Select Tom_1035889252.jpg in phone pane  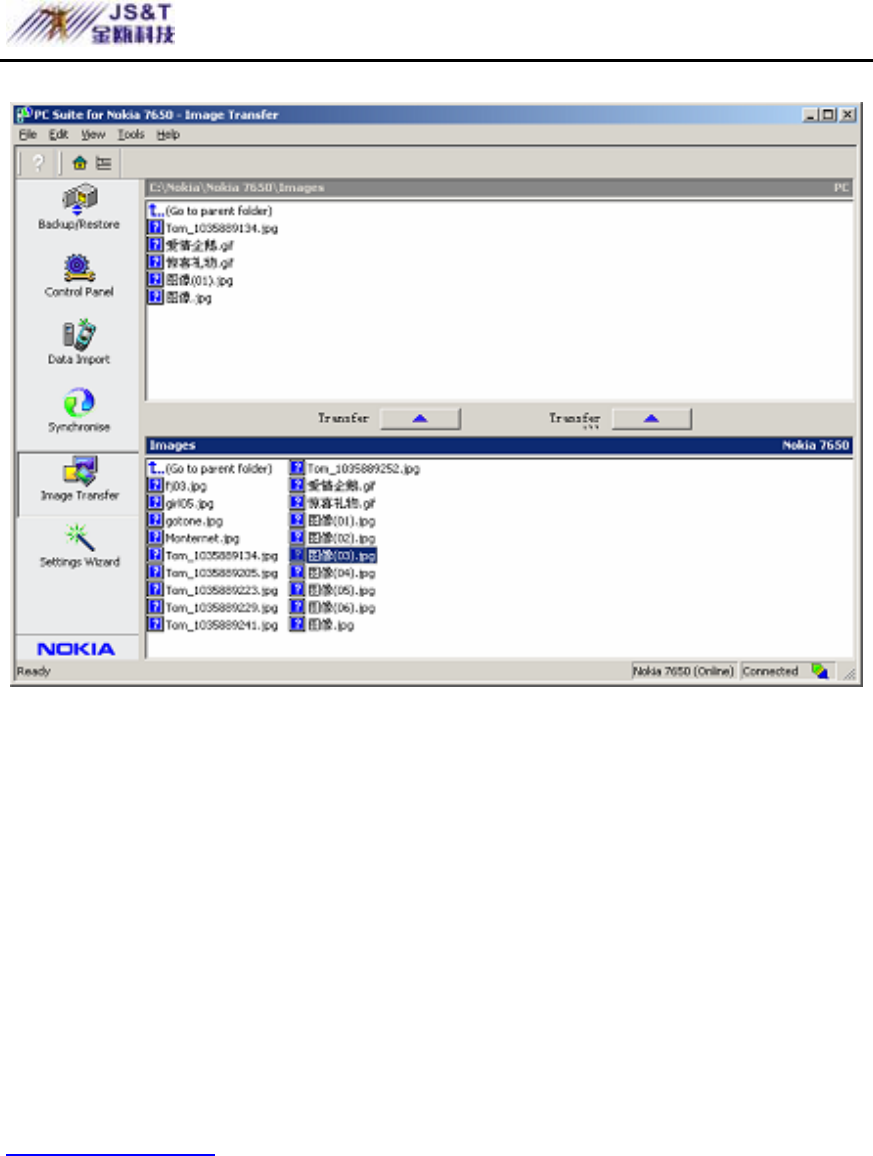[355, 469]
